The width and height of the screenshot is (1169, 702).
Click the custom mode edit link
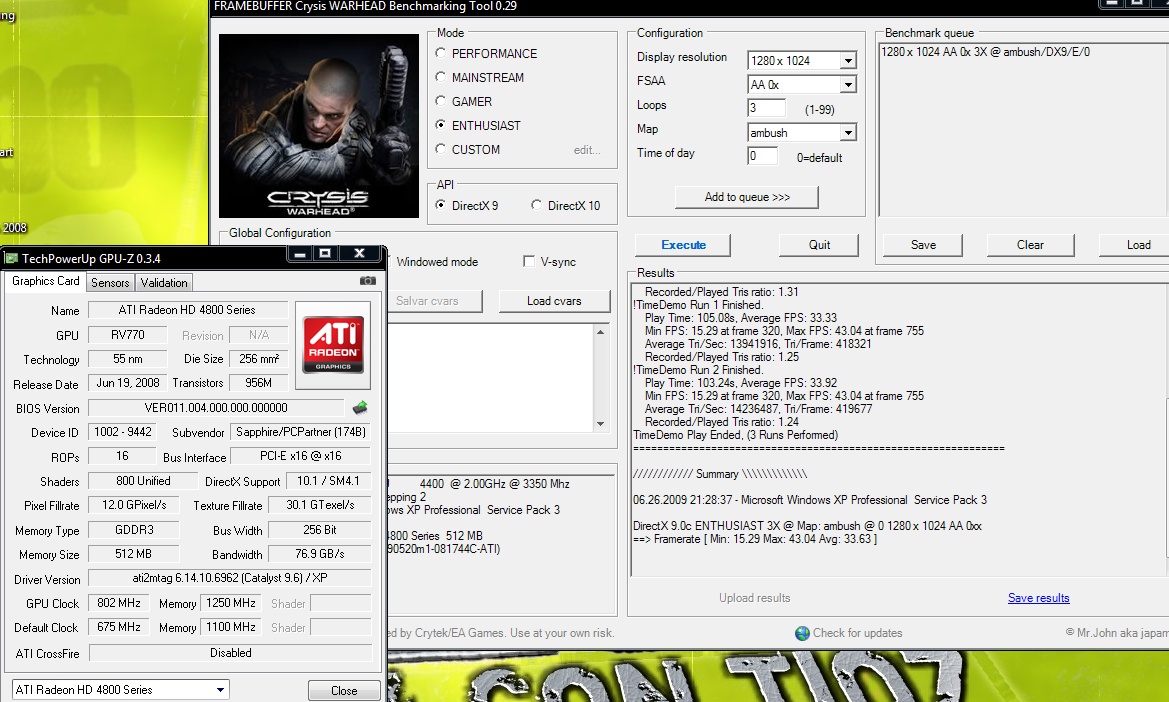587,150
